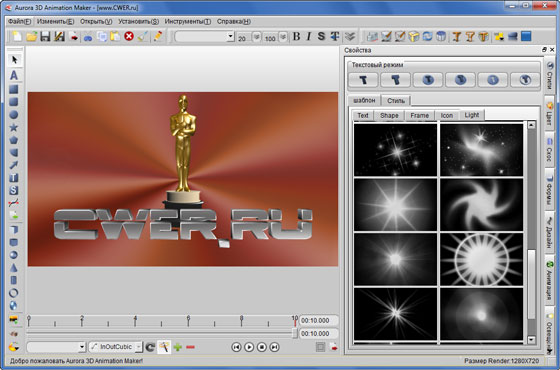Viewport: 560px width, 370px height.
Task: Open the Изменить menu
Action: tap(56, 21)
